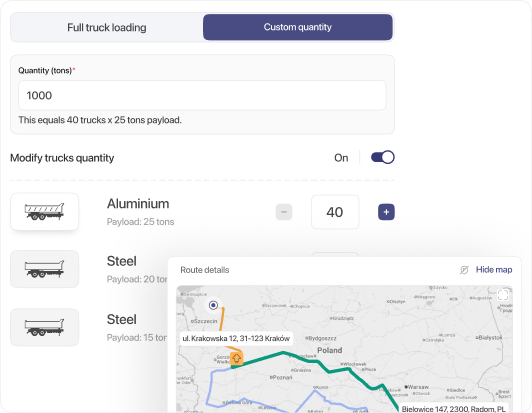Click the 40 trucks payload hint text
This screenshot has height=413, width=532.
tap(100, 120)
